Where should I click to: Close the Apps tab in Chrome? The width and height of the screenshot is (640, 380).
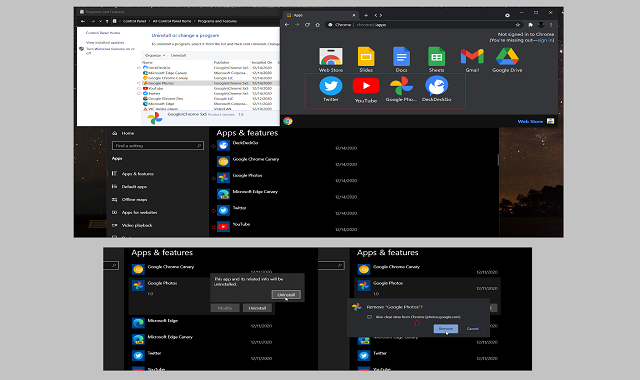tap(354, 16)
